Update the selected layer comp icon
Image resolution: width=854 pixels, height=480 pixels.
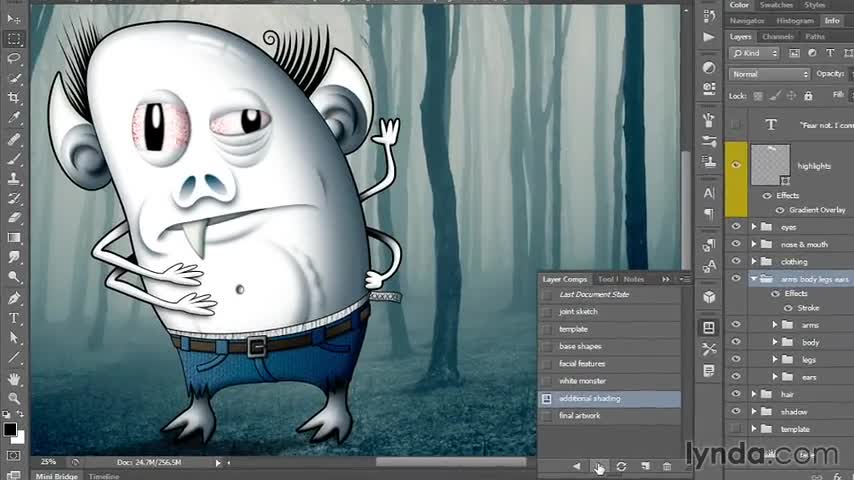click(621, 466)
